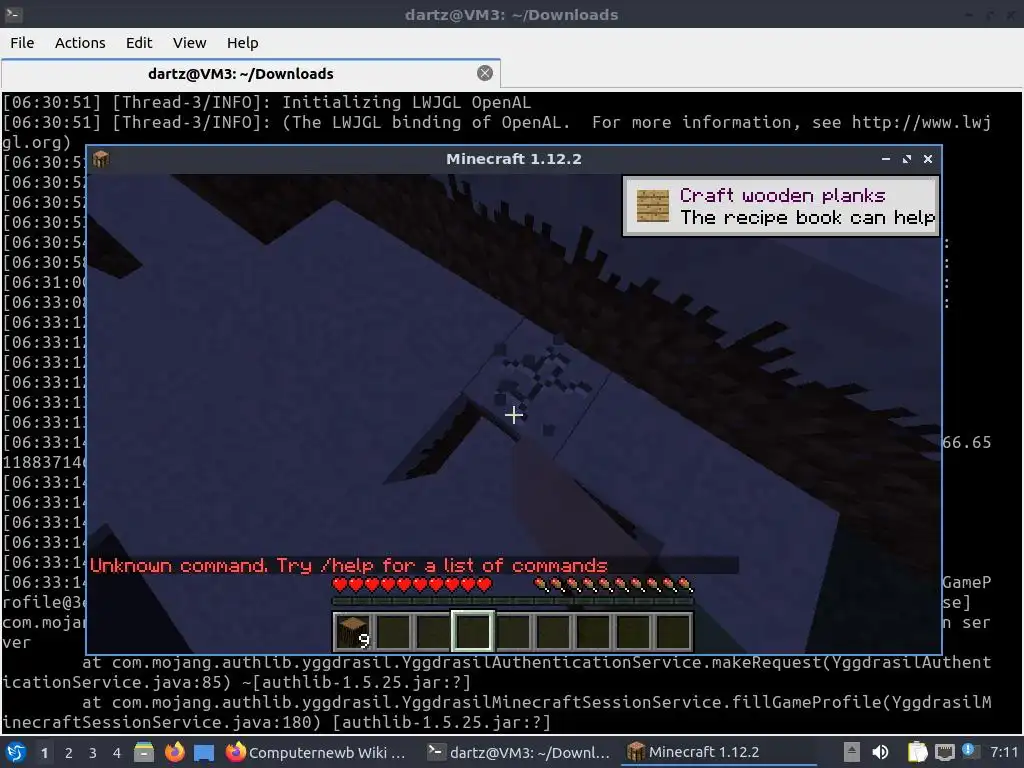Open the Actions menu
This screenshot has height=768, width=1024.
pos(80,43)
